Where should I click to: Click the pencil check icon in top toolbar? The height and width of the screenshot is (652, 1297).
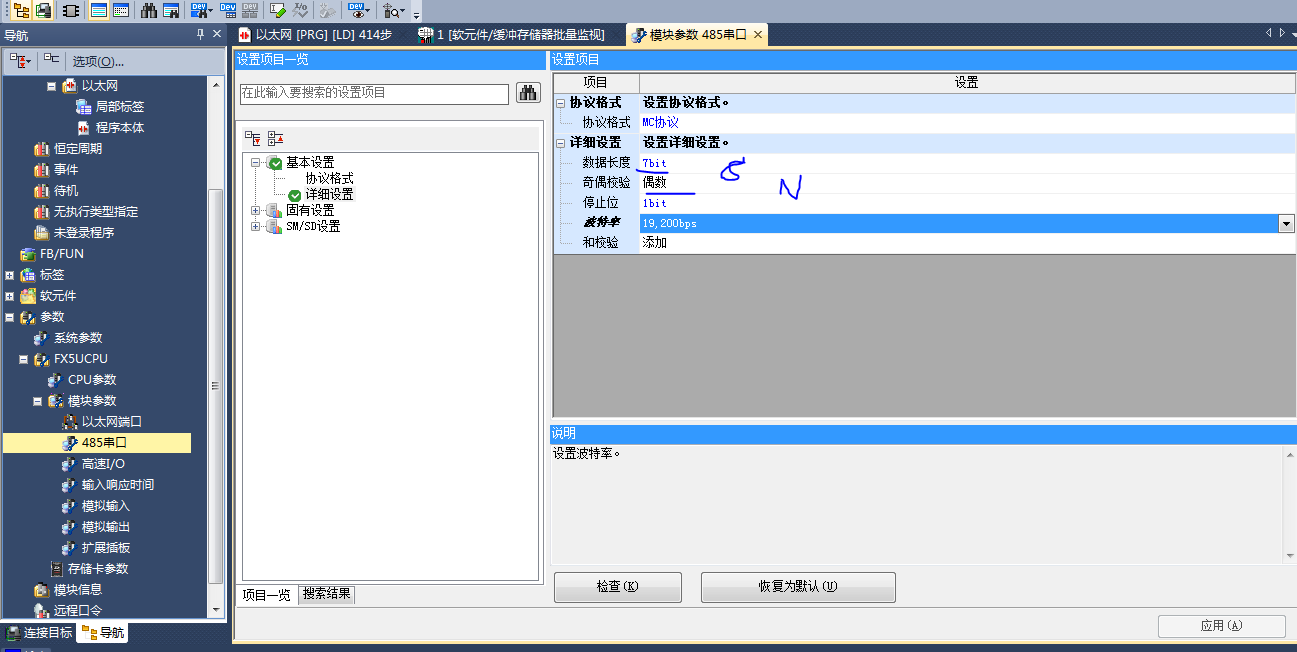(278, 11)
